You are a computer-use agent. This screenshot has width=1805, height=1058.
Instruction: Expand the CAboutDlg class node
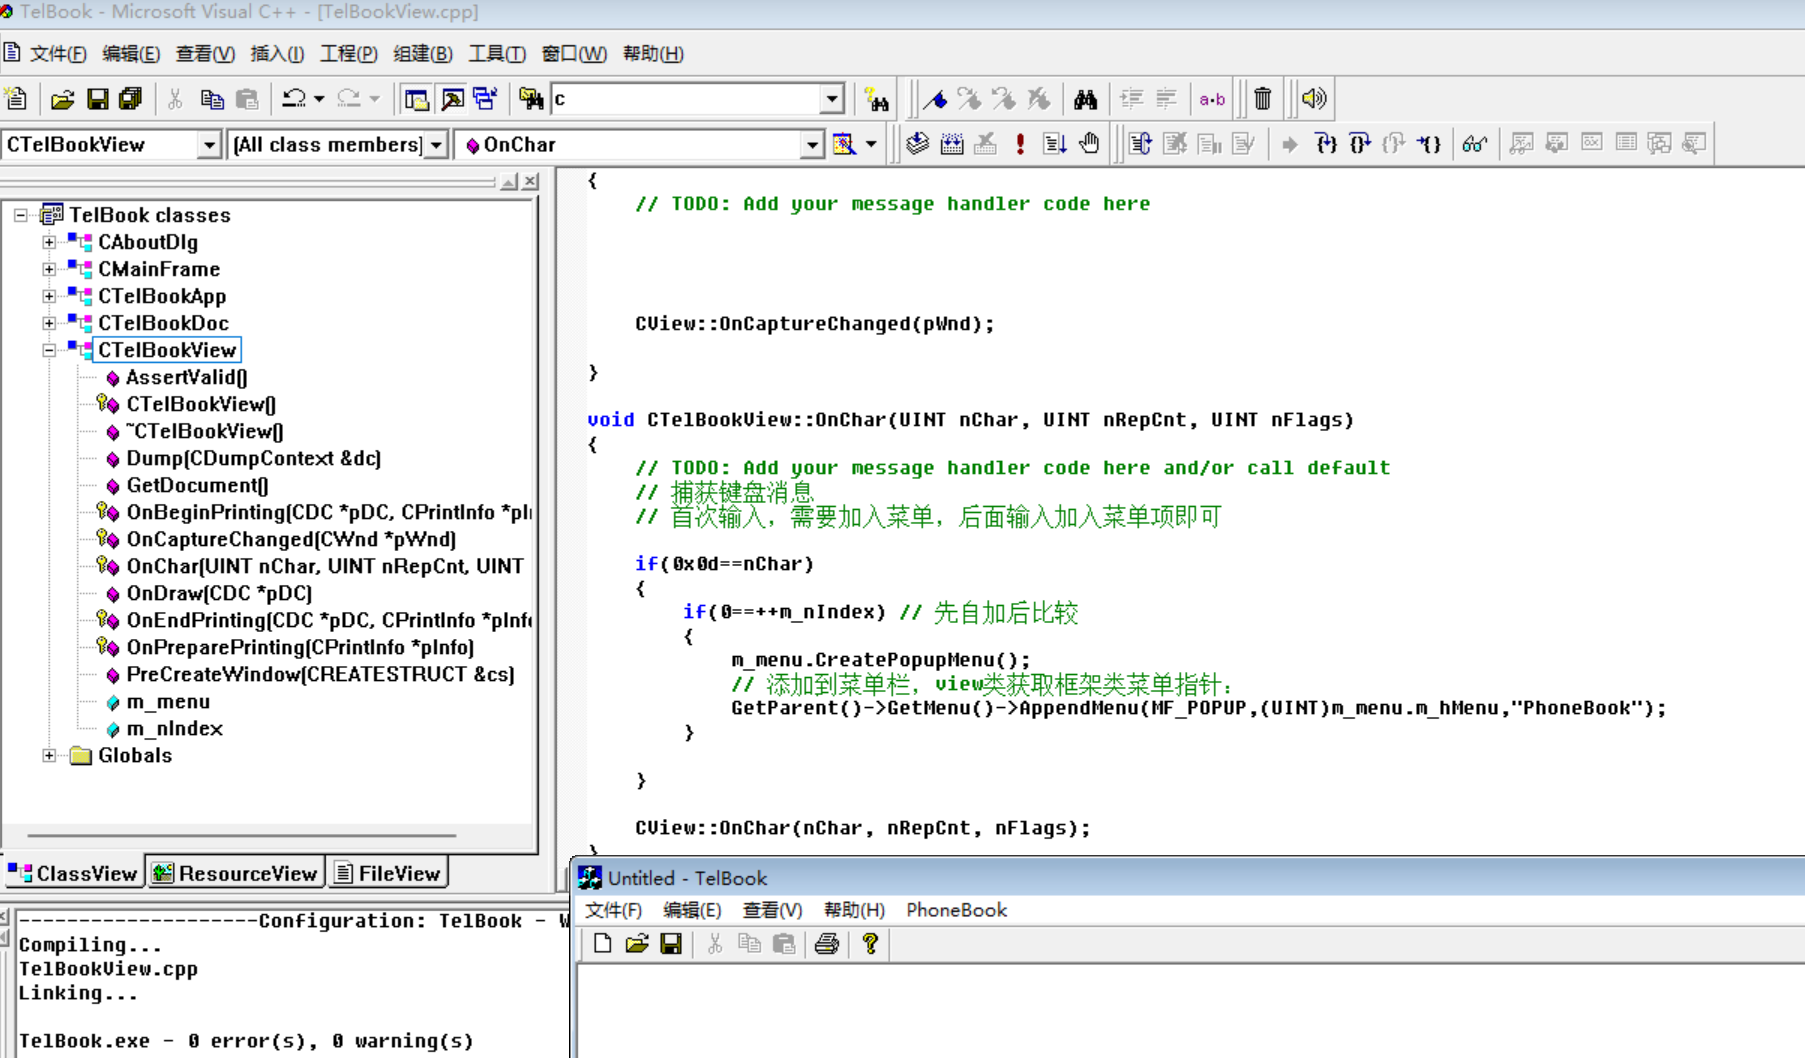click(x=49, y=242)
